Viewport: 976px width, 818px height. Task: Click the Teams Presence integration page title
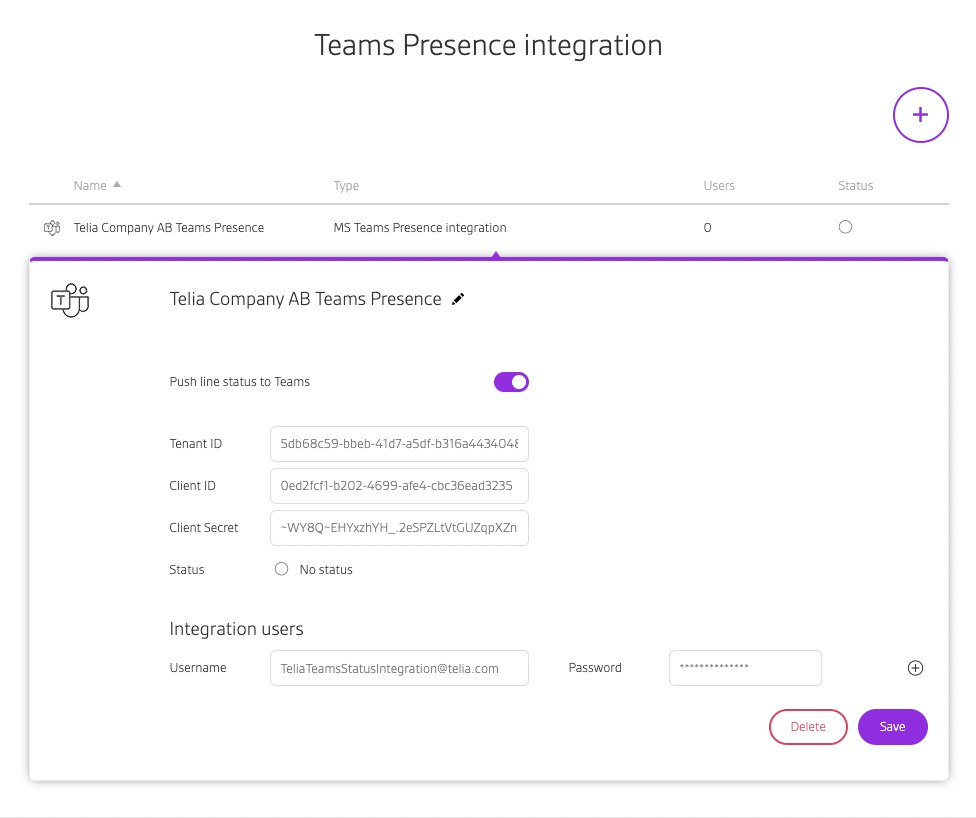click(488, 45)
